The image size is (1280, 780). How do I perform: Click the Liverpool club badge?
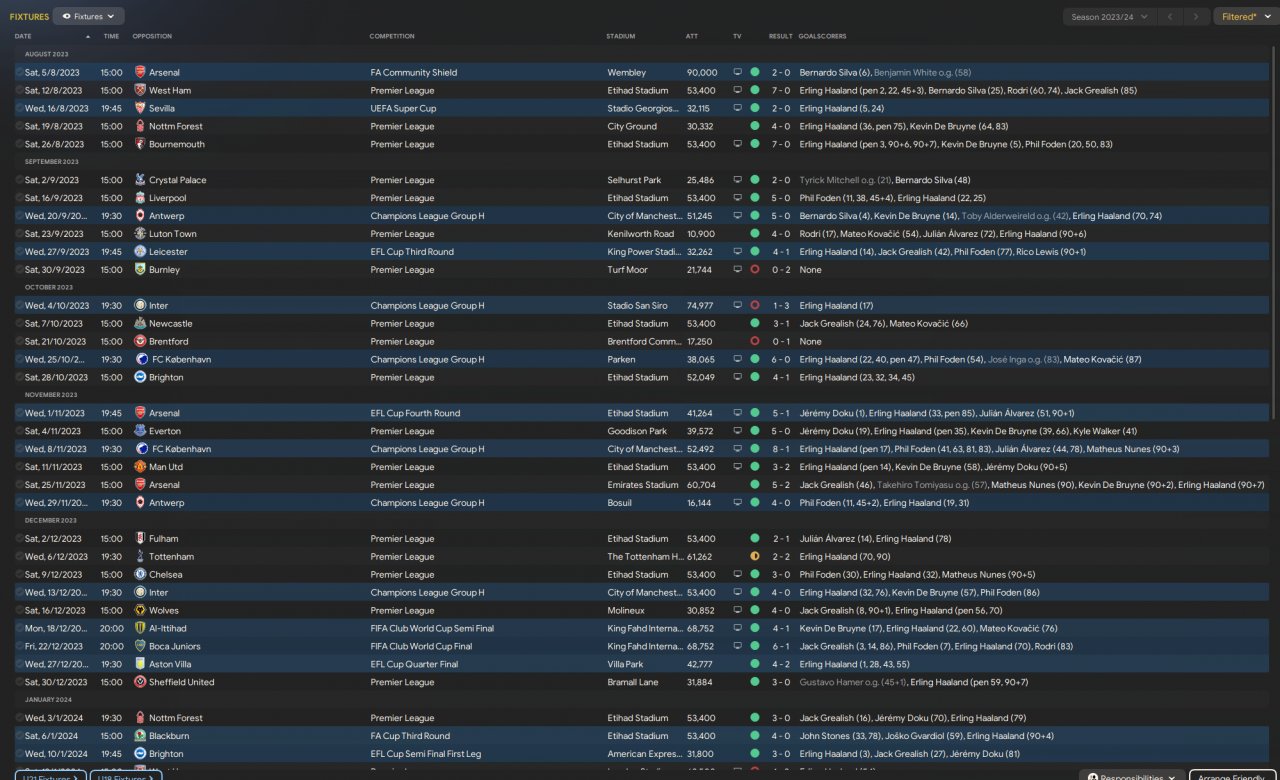pyautogui.click(x=140, y=199)
